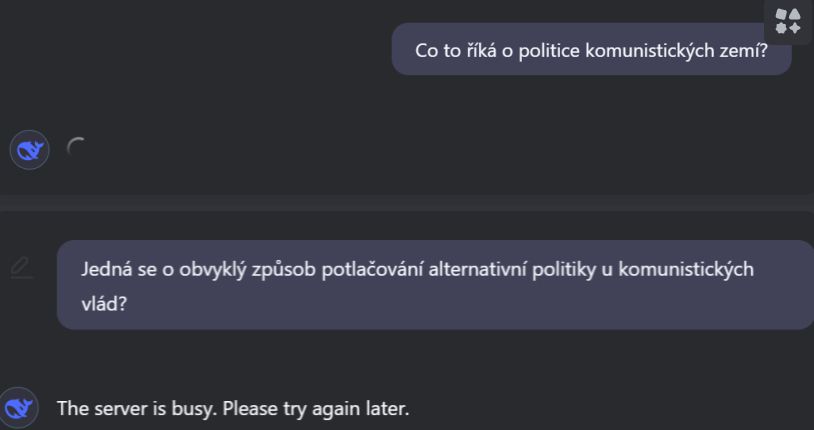Click the loading spinner next to the avatar
814x430 pixels.
76,148
